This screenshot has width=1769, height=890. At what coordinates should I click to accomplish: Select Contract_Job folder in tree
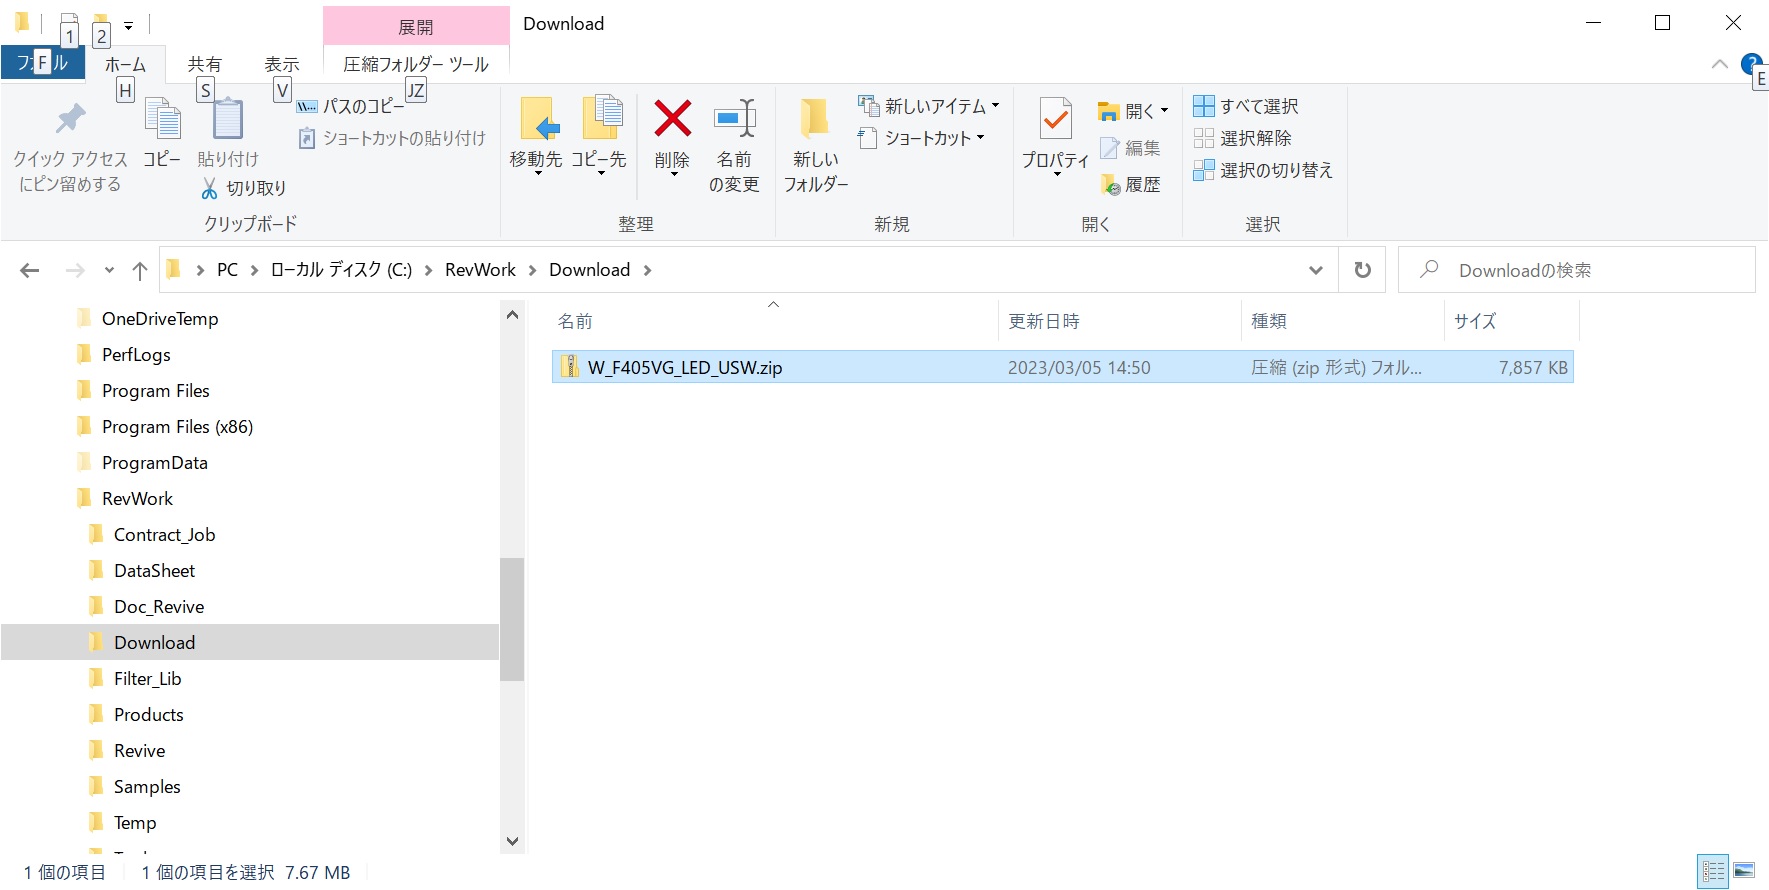[x=164, y=535]
